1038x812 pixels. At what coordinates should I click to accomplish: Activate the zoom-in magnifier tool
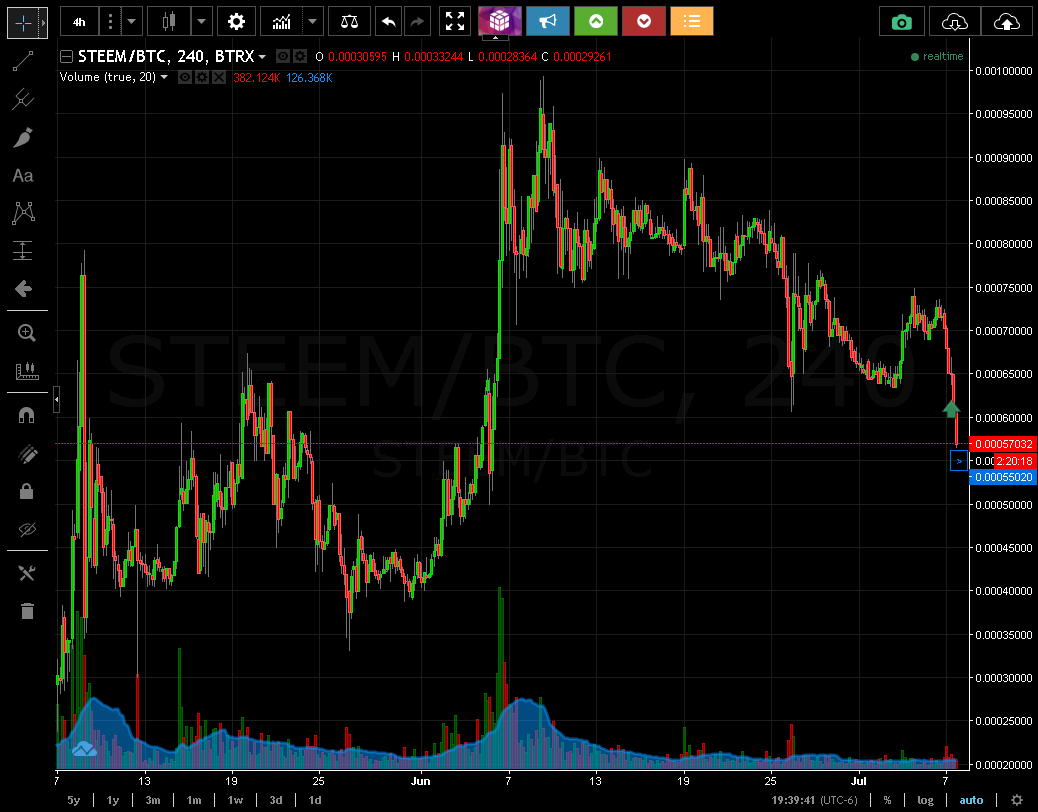(x=26, y=332)
